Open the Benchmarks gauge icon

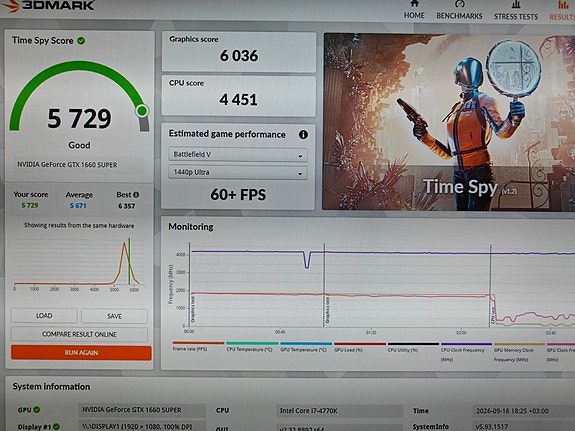pos(459,4)
